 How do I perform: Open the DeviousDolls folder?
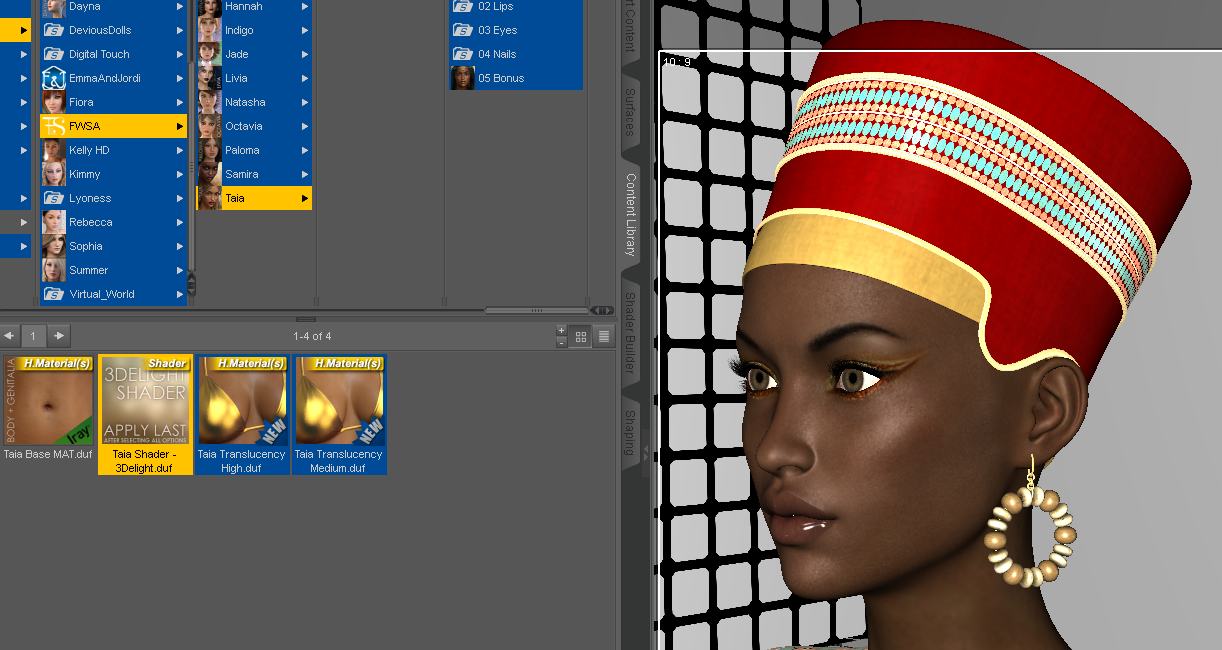[113, 30]
